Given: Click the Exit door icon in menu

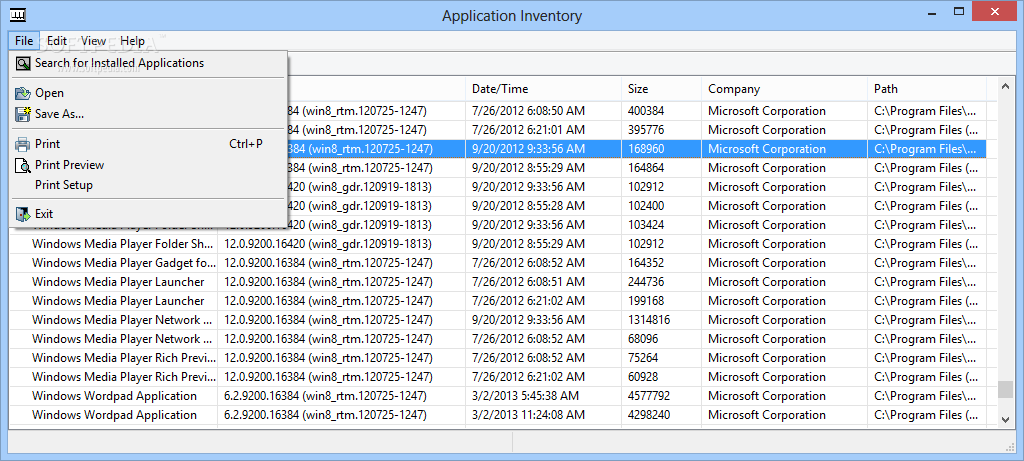Looking at the screenshot, I should 23,214.
